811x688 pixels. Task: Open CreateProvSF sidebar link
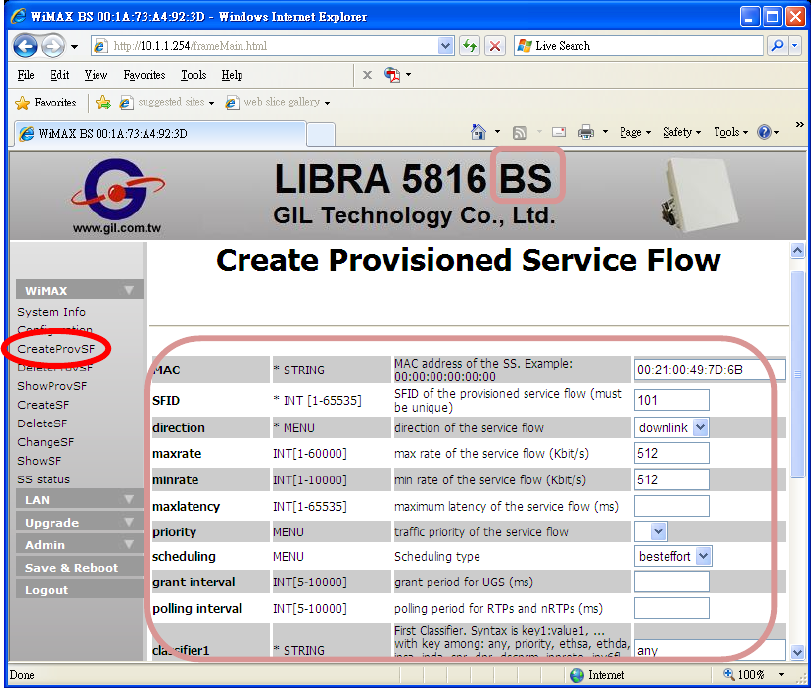coord(56,349)
